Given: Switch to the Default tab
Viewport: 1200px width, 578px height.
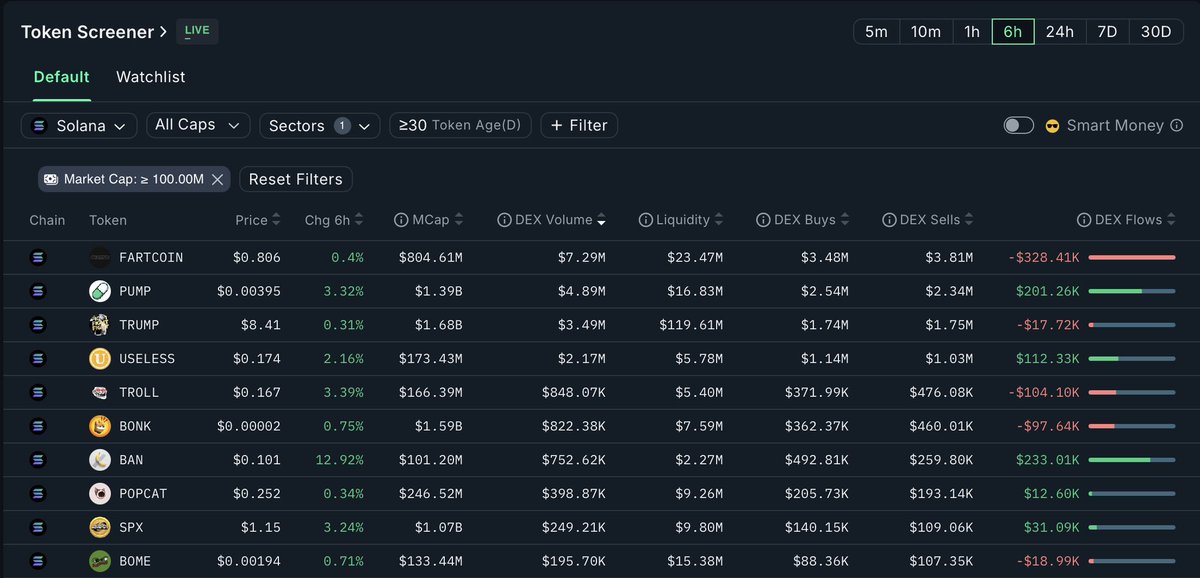Looking at the screenshot, I should point(62,77).
